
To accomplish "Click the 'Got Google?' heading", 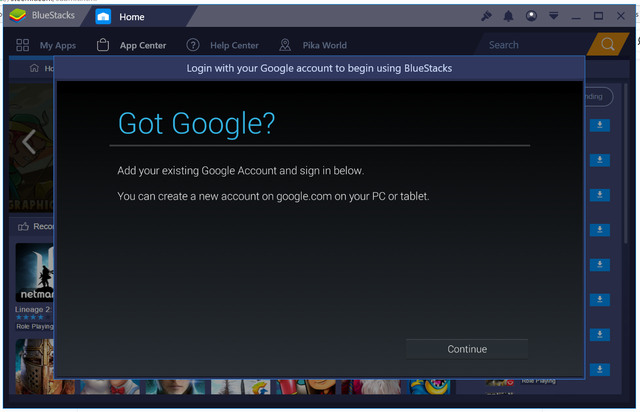I will [x=196, y=123].
